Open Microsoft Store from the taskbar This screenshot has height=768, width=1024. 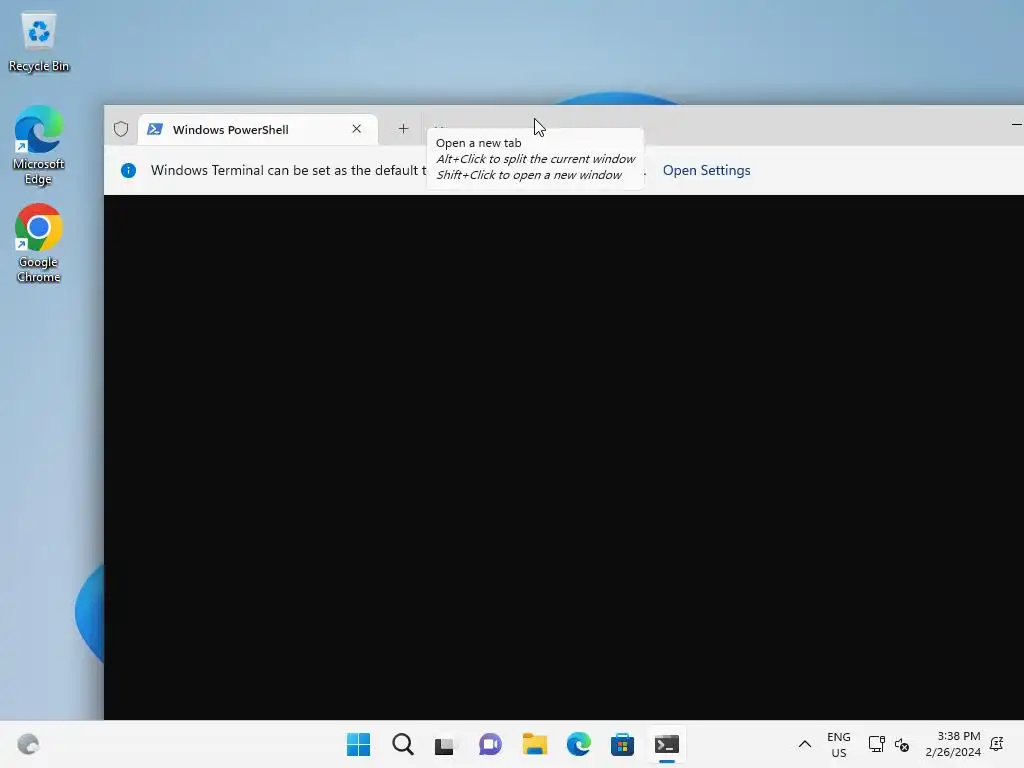click(622, 744)
